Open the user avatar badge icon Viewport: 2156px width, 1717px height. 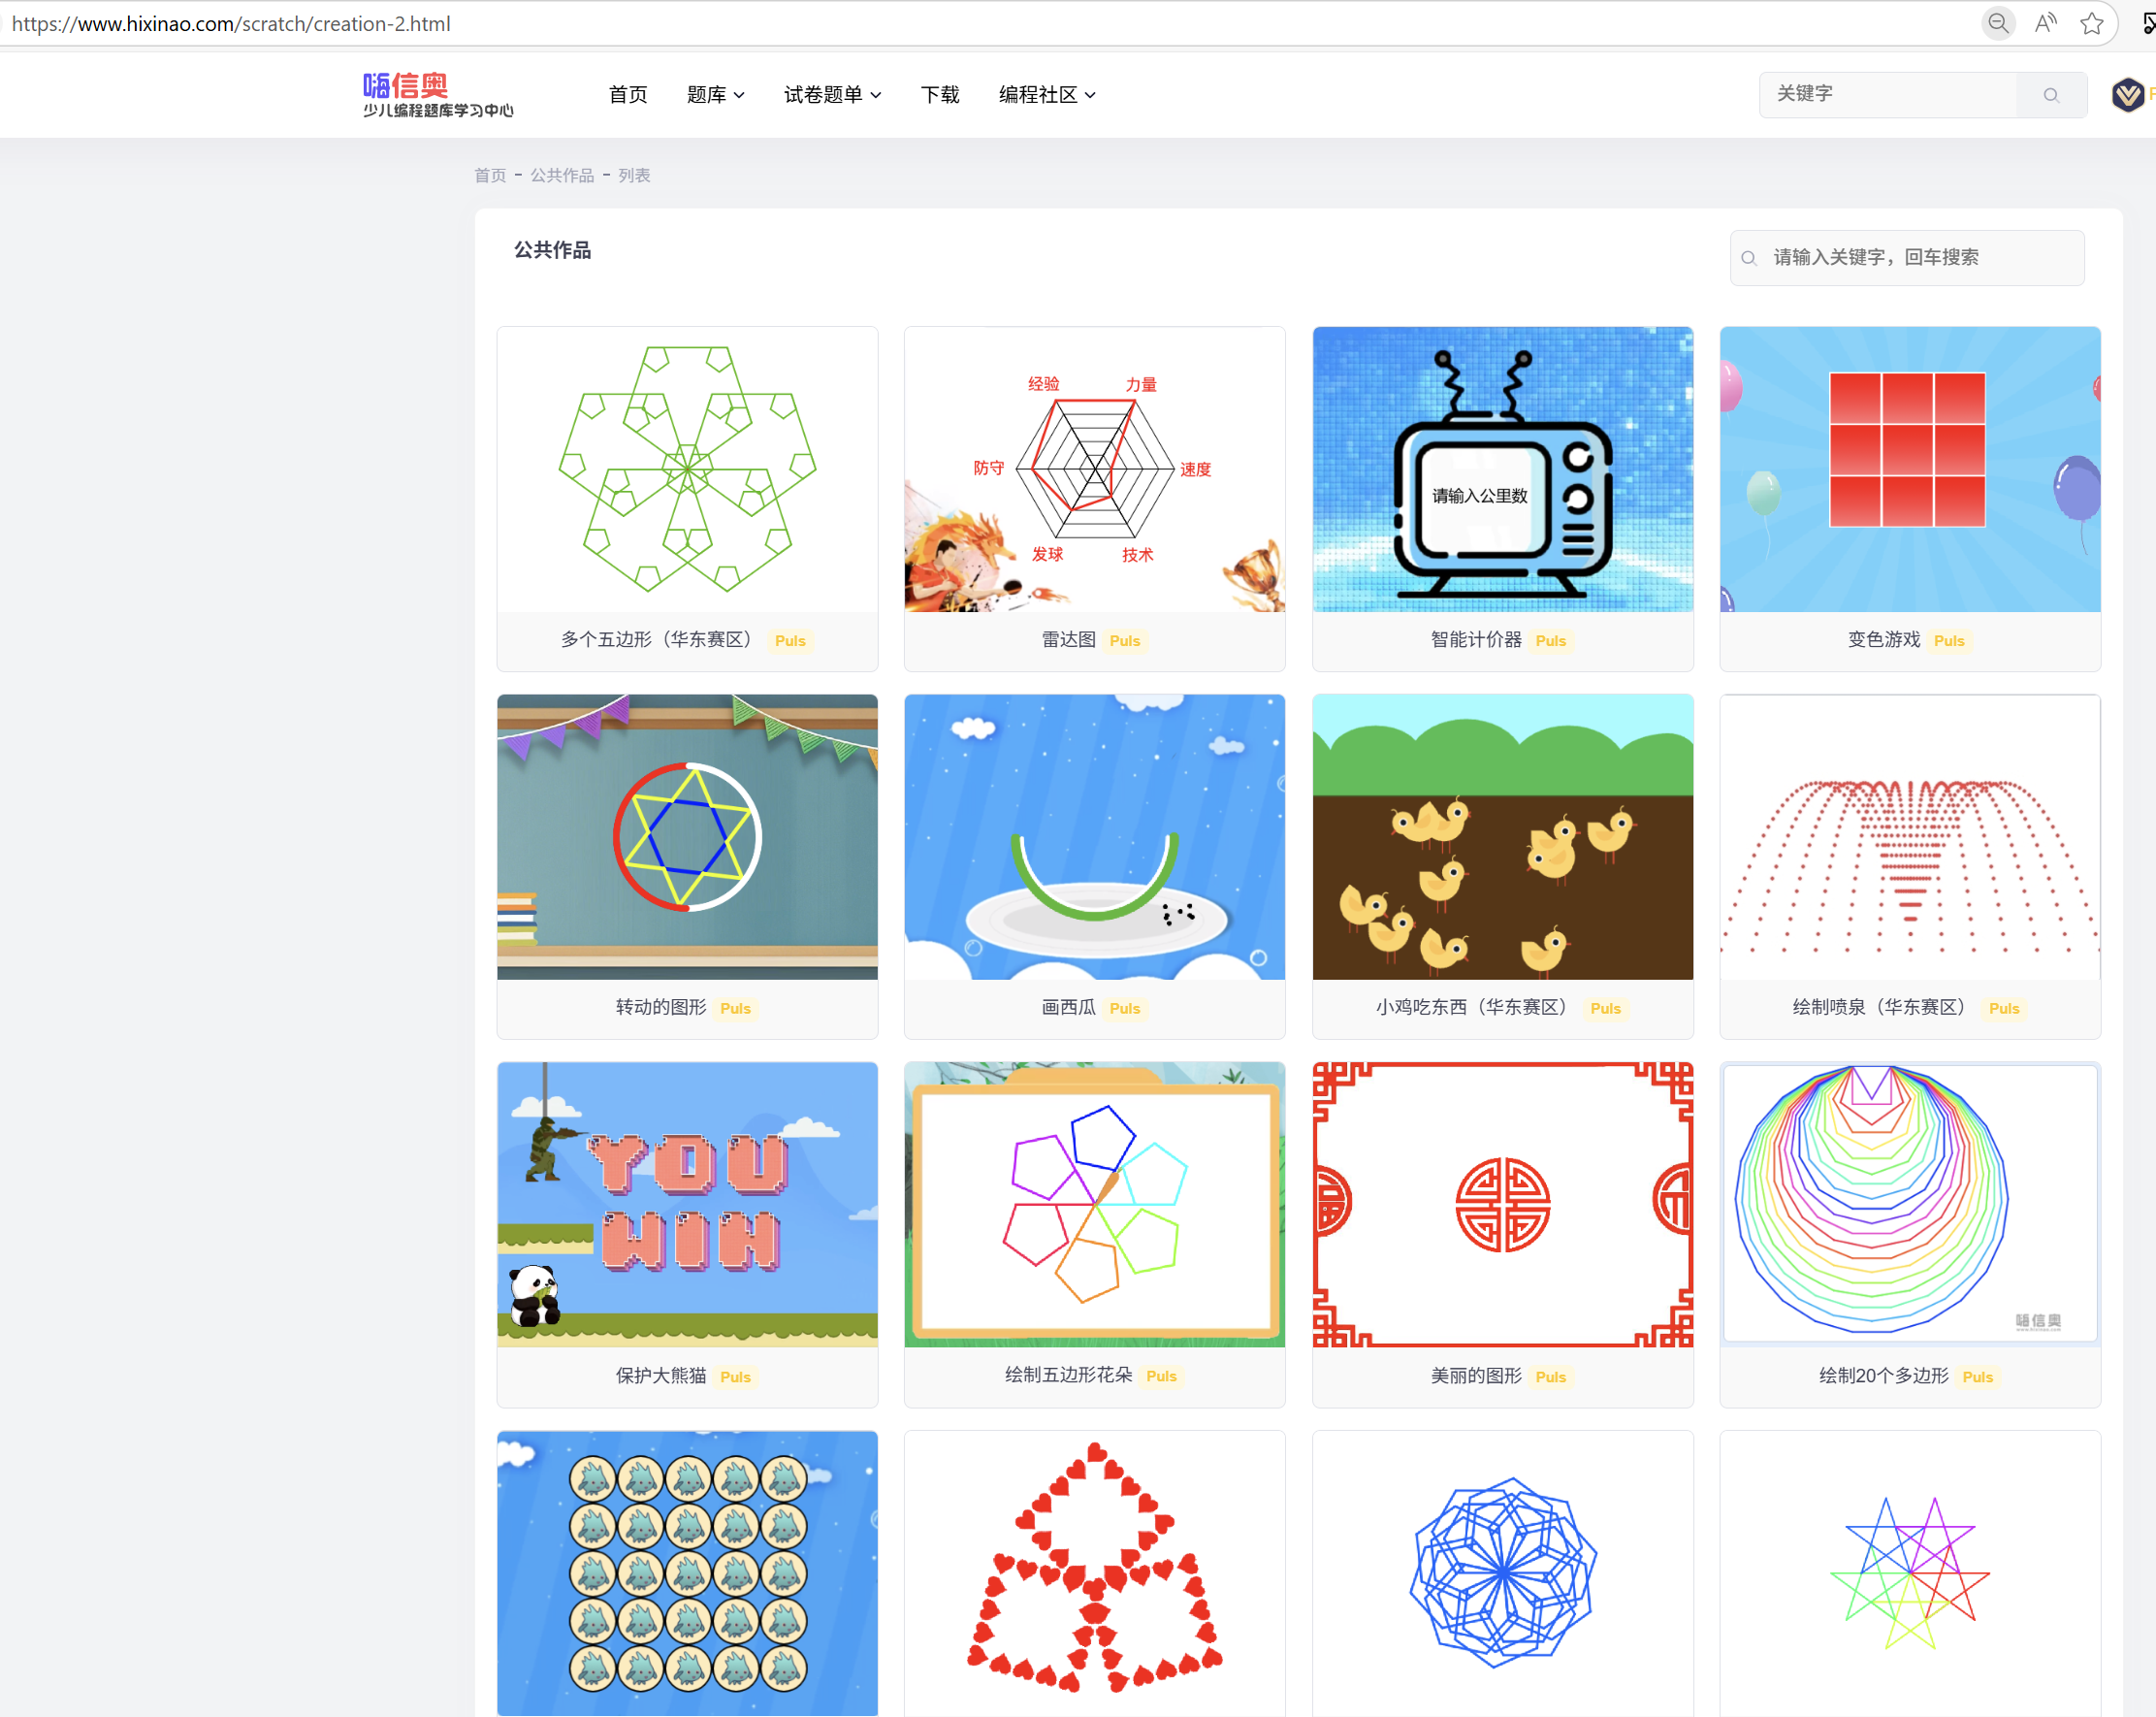coord(2127,95)
